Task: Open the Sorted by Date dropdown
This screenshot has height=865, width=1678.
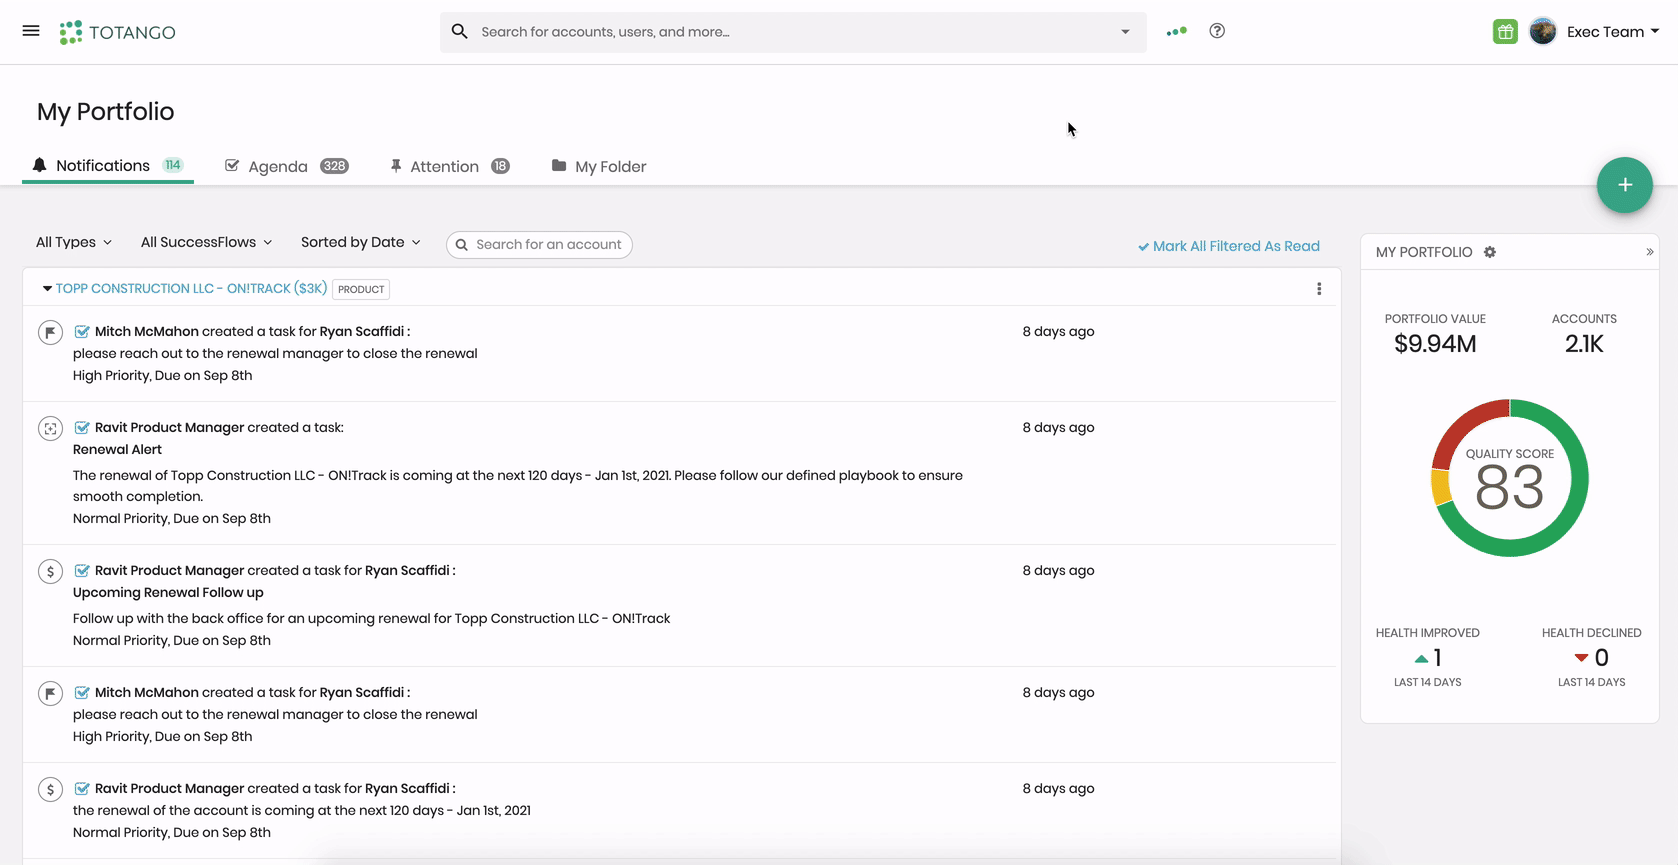Action: pos(360,242)
